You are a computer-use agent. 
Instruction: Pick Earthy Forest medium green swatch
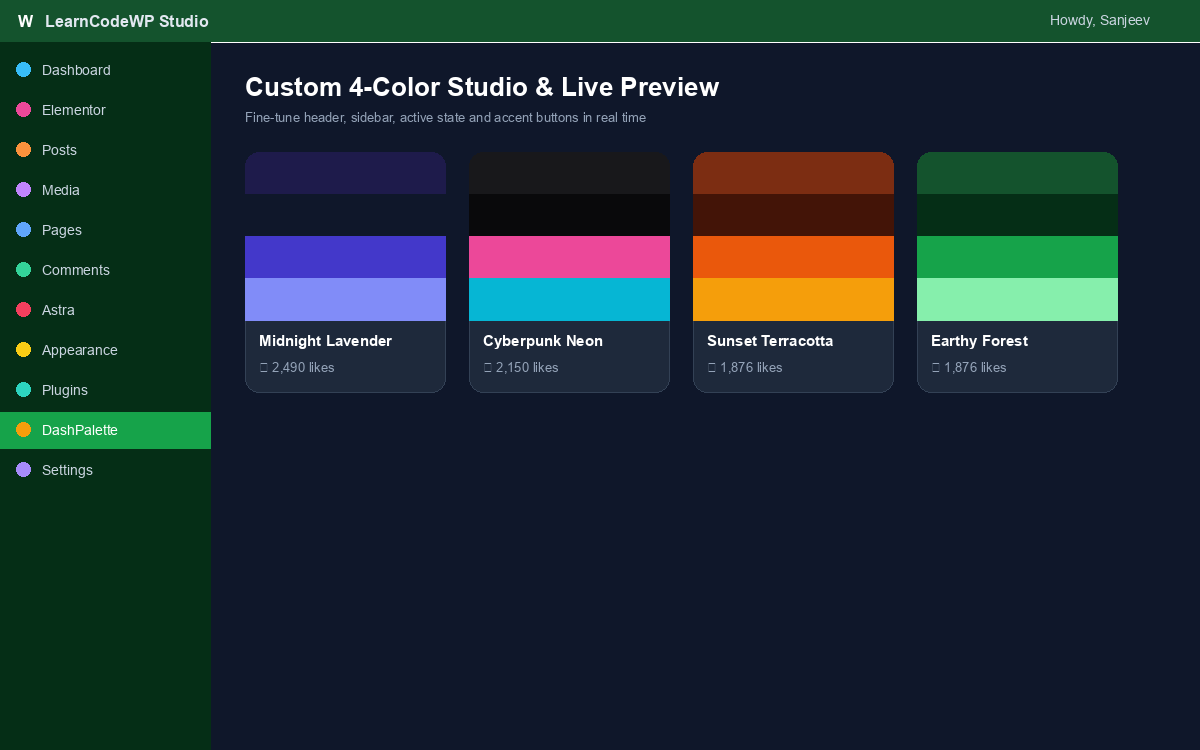[x=1017, y=257]
